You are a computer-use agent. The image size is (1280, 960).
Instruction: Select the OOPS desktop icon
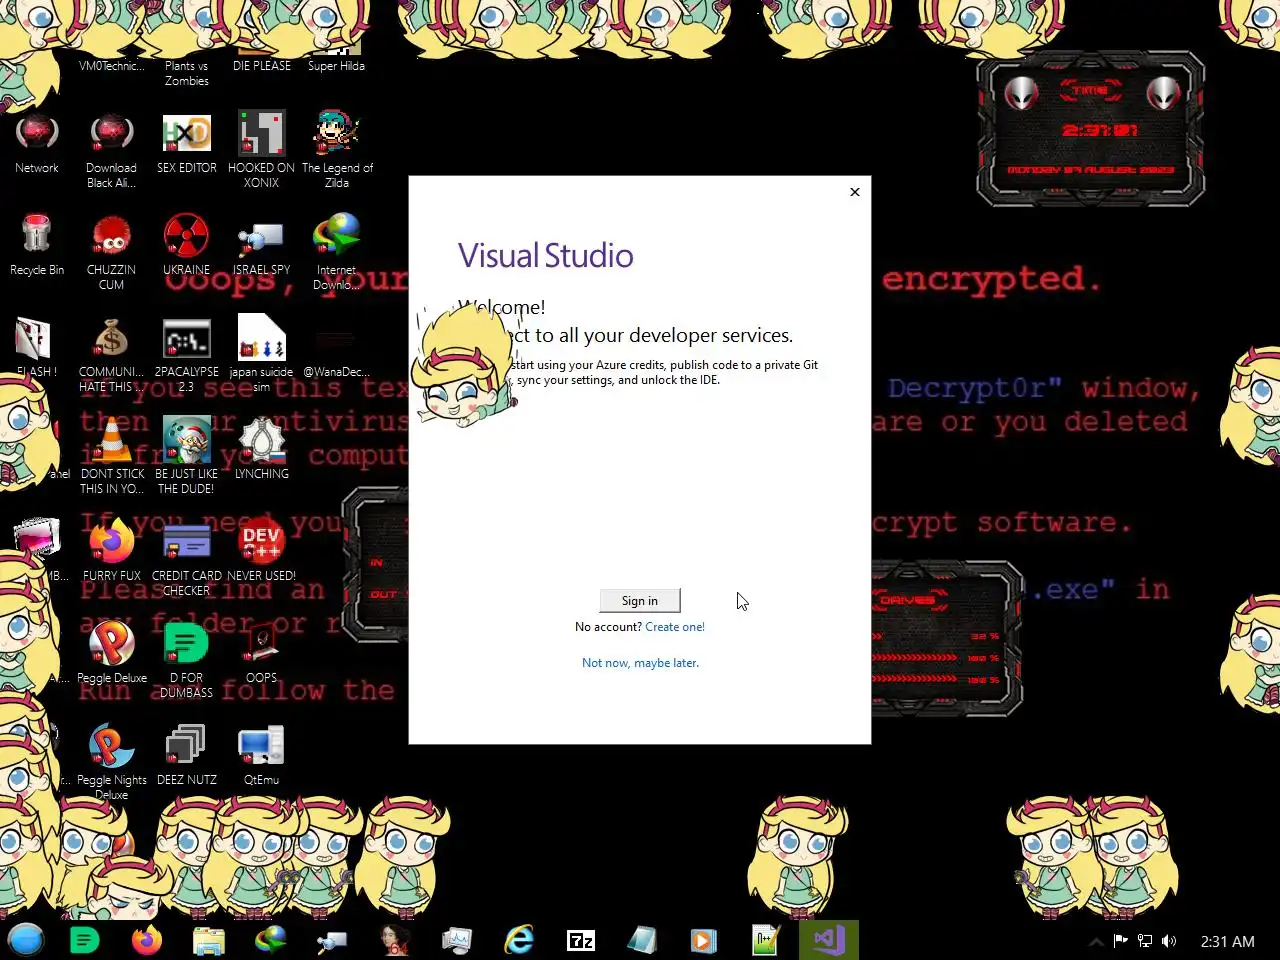261,653
